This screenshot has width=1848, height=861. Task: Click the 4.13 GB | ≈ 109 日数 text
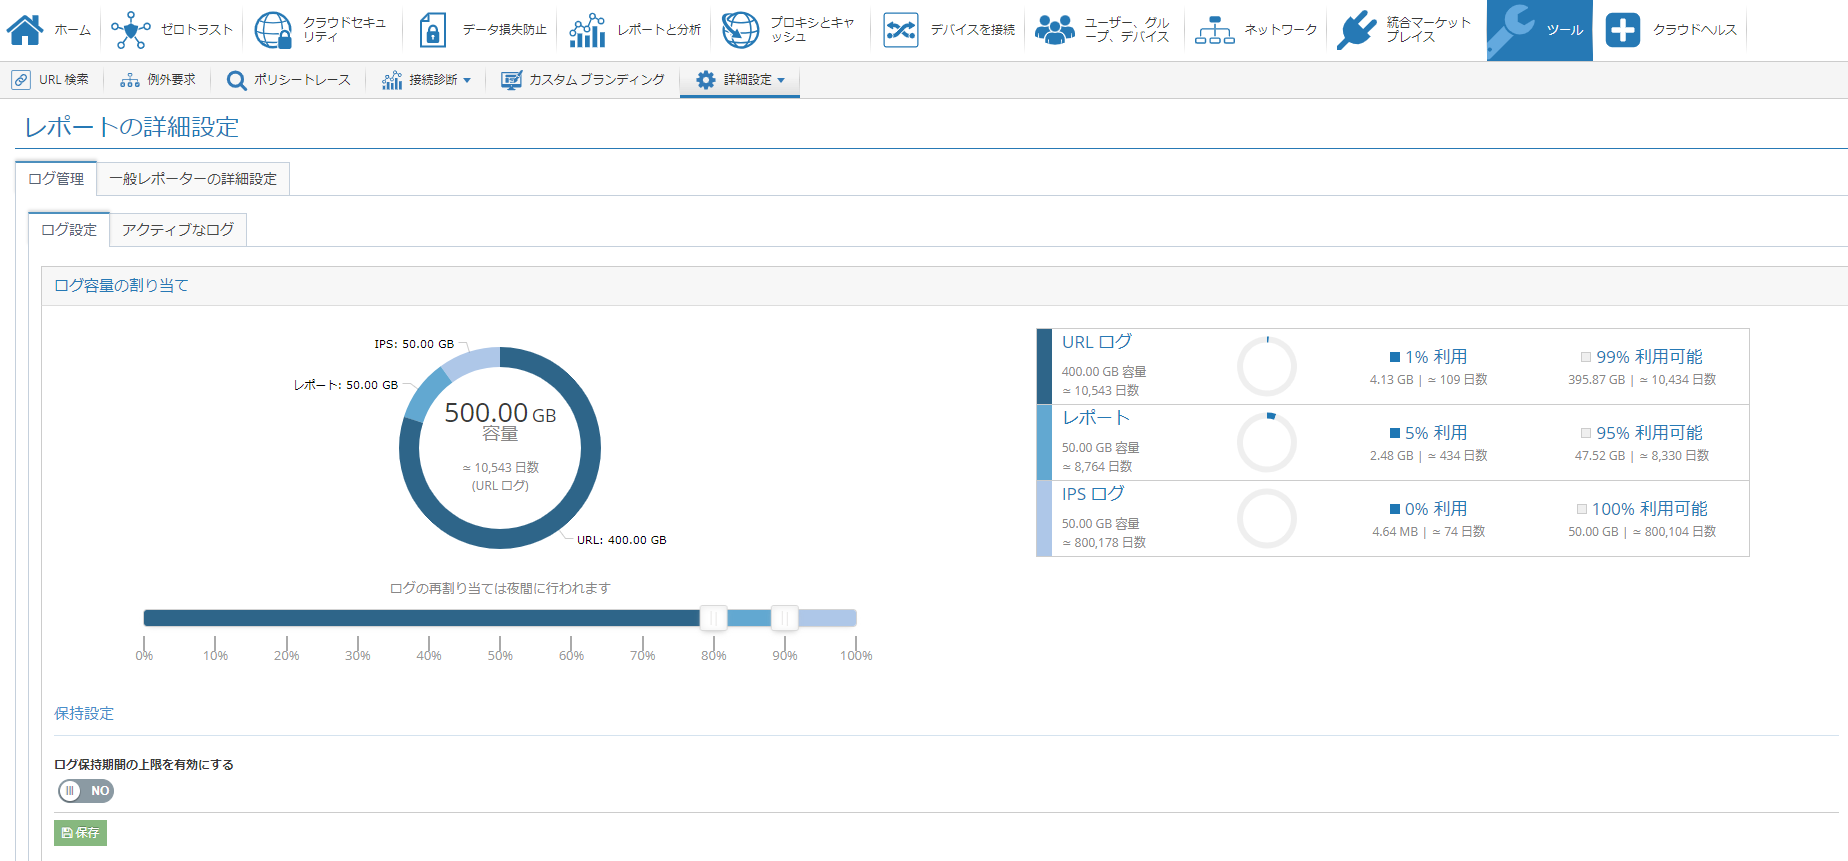coord(1429,380)
